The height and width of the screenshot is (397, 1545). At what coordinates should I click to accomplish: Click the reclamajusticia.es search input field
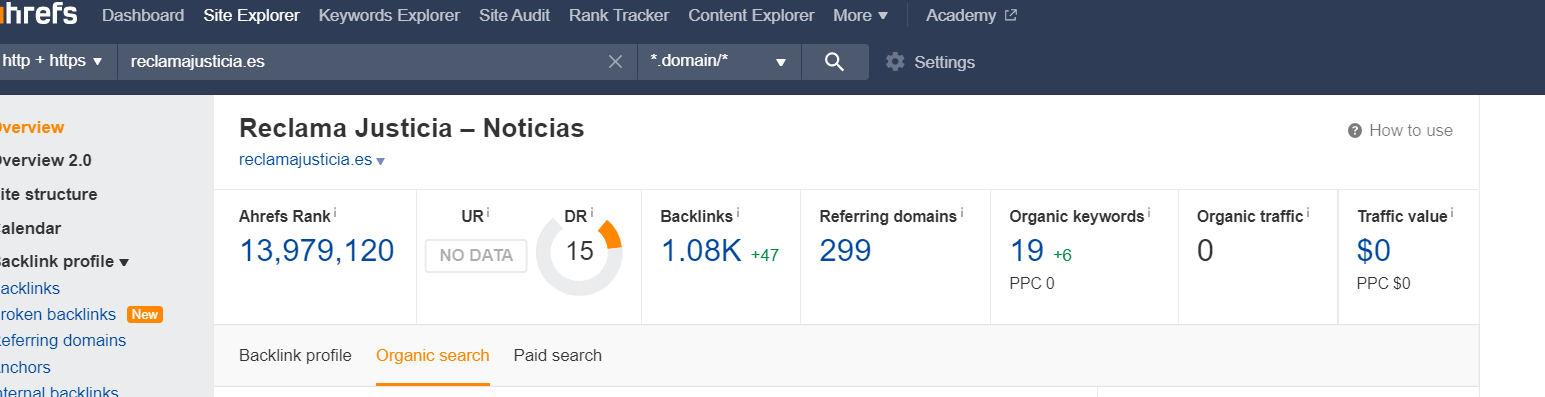tap(361, 62)
